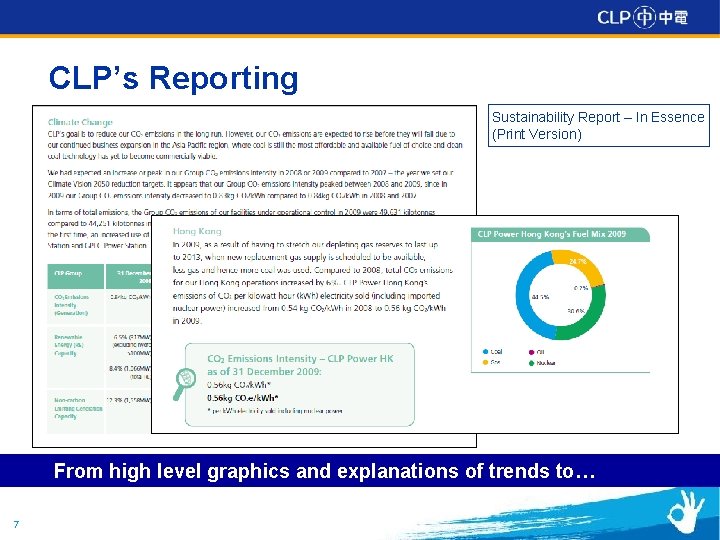Image resolution: width=720 pixels, height=540 pixels.
Task: Click the Coal legend color dot
Action: [x=485, y=352]
